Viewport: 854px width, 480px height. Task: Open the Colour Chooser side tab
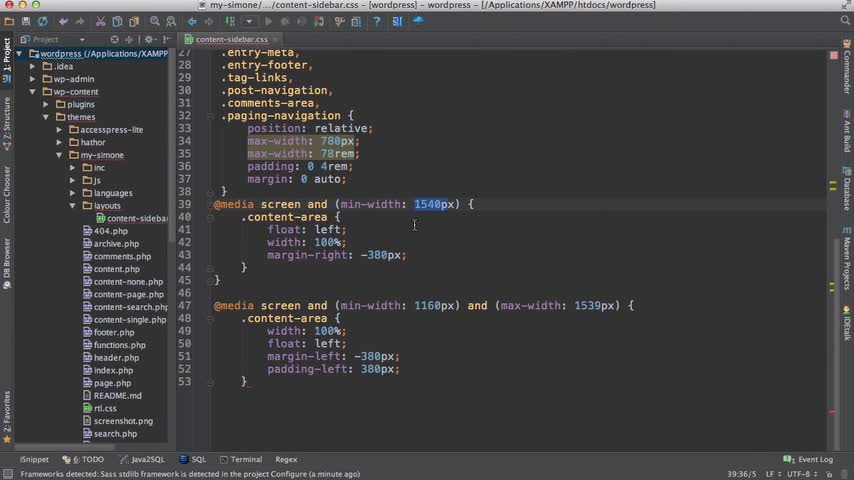coord(7,195)
